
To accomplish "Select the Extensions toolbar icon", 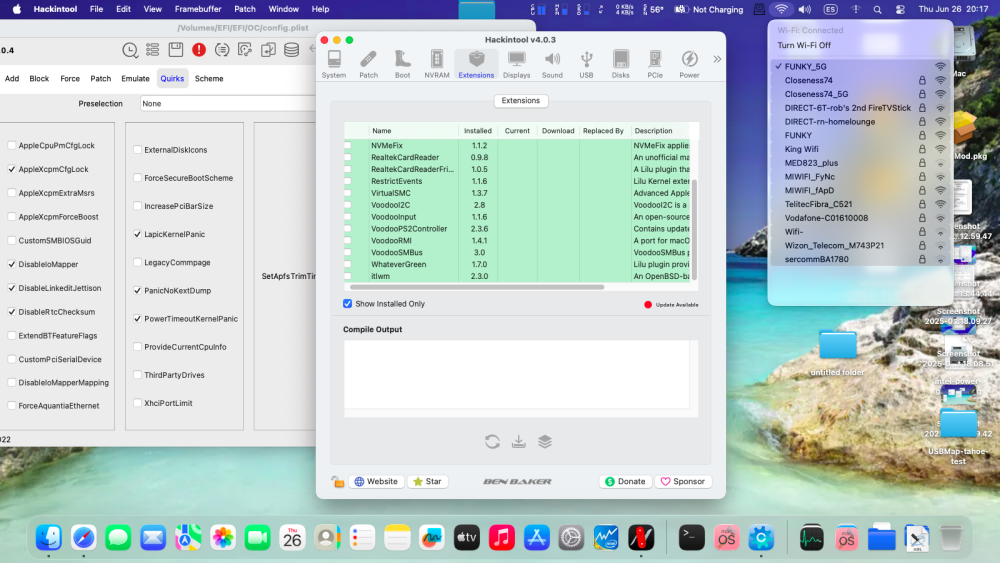I will pyautogui.click(x=476, y=64).
